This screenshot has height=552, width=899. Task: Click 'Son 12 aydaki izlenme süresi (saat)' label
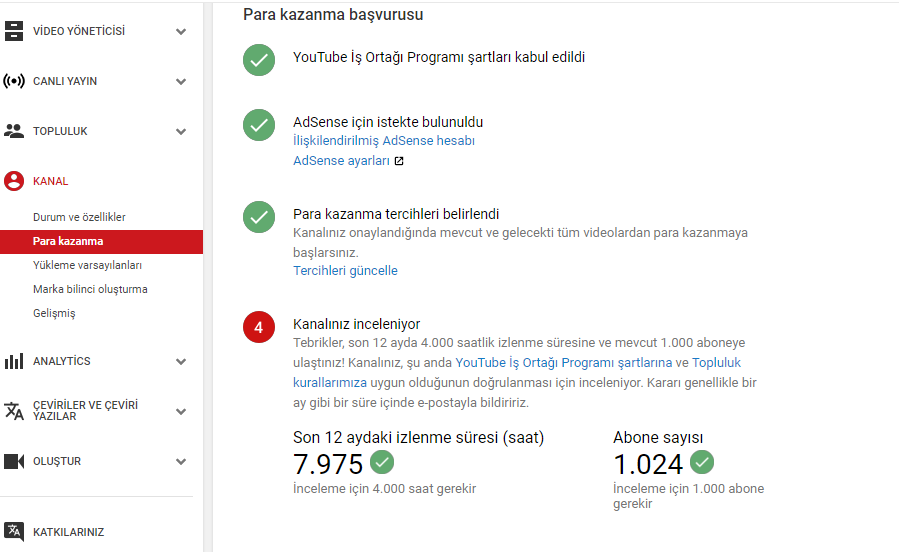click(x=419, y=437)
